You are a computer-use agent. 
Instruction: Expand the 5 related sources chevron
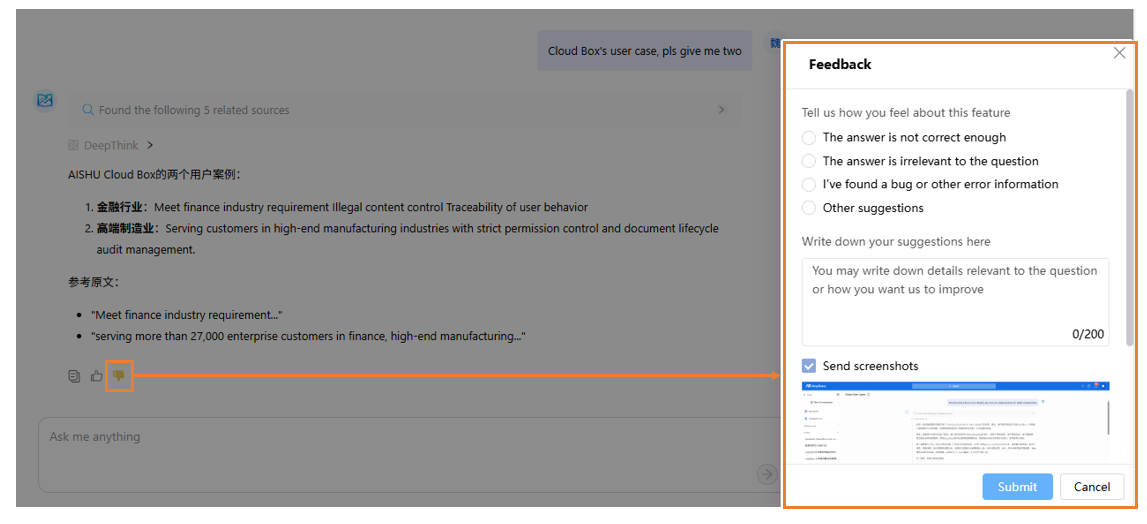click(722, 110)
